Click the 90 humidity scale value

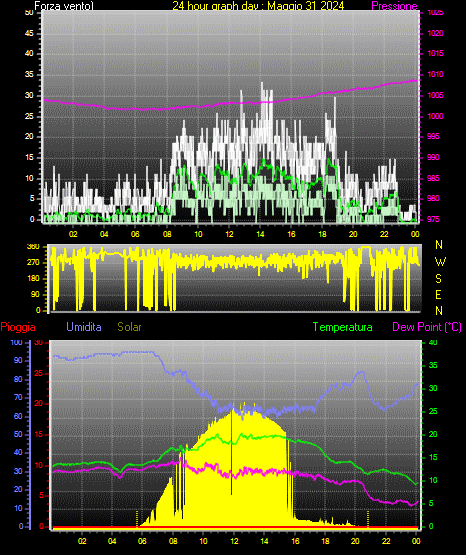tap(18, 360)
